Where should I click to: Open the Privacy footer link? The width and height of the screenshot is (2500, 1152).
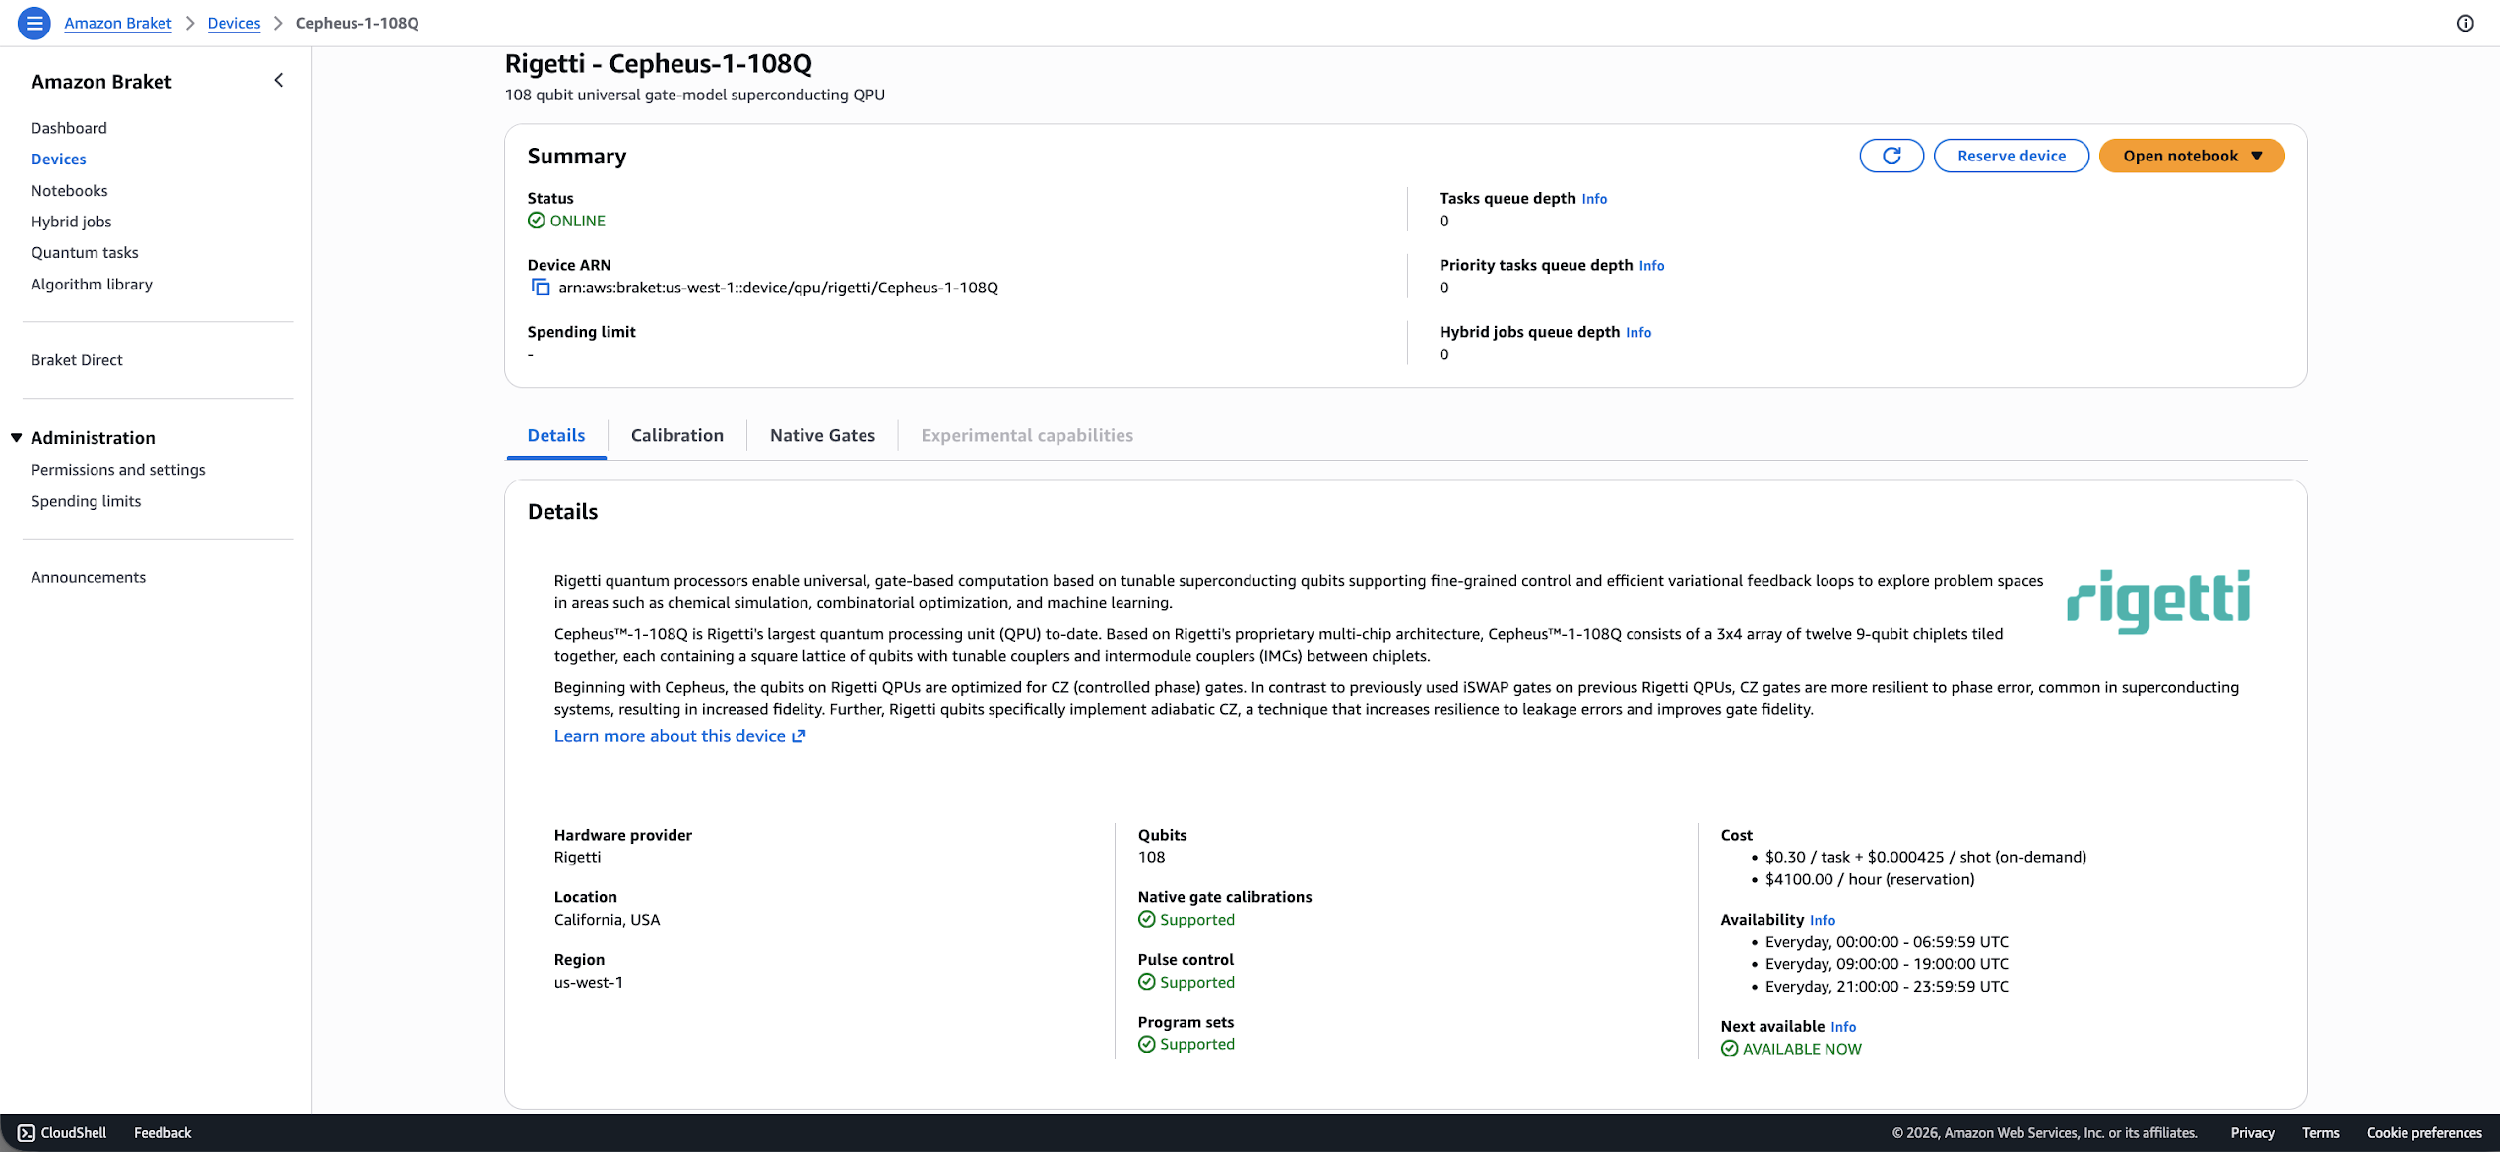pyautogui.click(x=2252, y=1133)
